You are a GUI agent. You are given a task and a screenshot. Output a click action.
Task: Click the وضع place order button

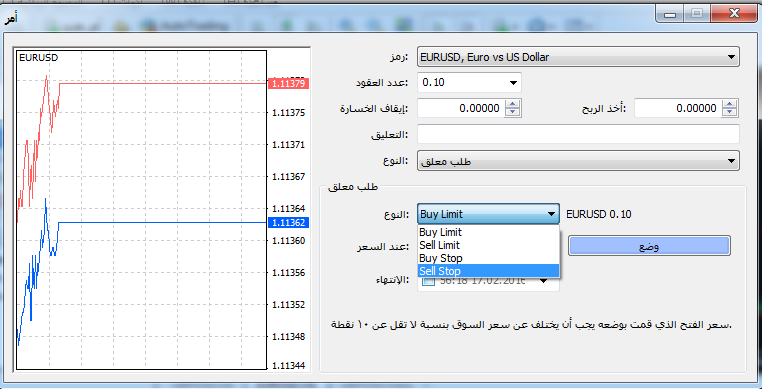click(x=649, y=246)
